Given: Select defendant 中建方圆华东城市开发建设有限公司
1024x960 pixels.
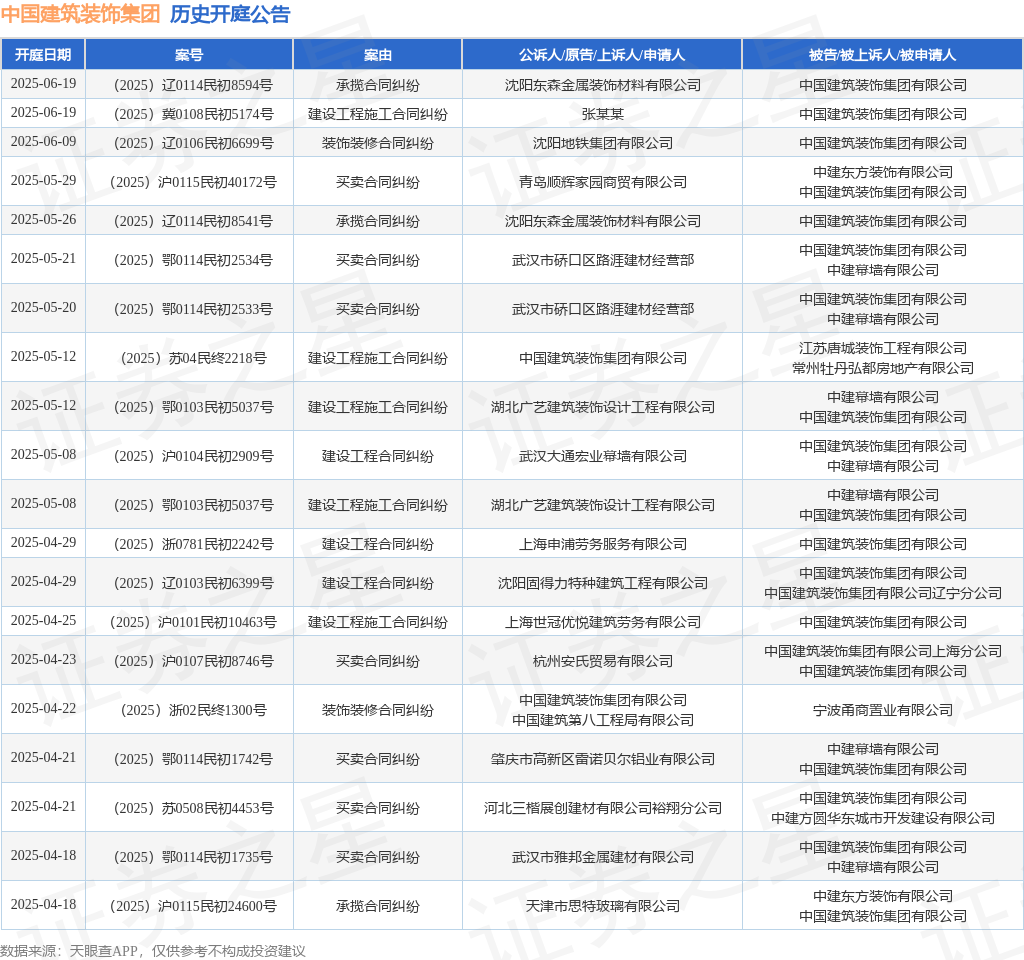Looking at the screenshot, I should pos(882,818).
